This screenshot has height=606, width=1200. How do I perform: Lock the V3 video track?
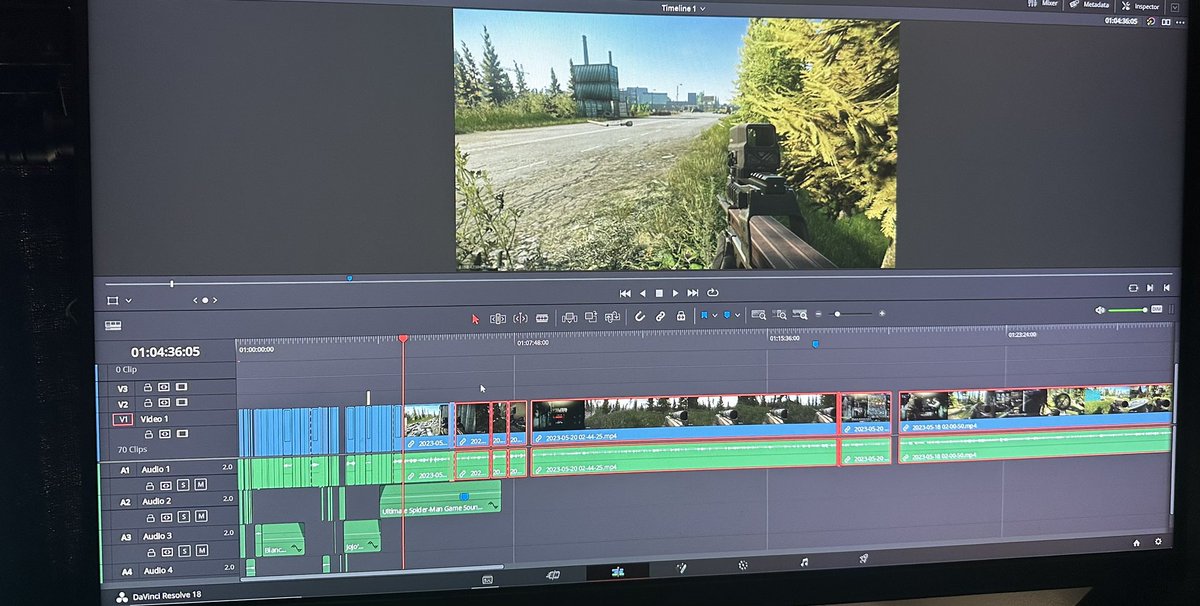pos(148,386)
